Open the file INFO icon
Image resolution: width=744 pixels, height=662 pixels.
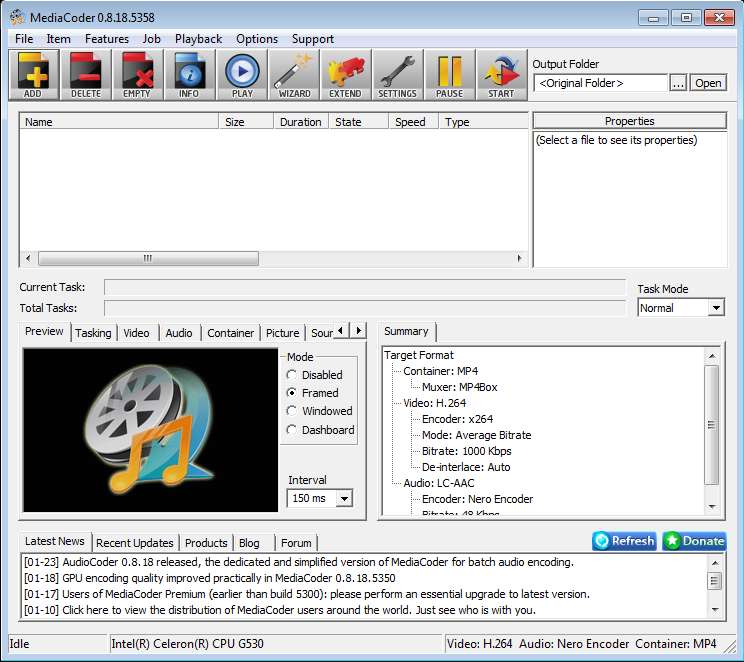click(x=189, y=75)
